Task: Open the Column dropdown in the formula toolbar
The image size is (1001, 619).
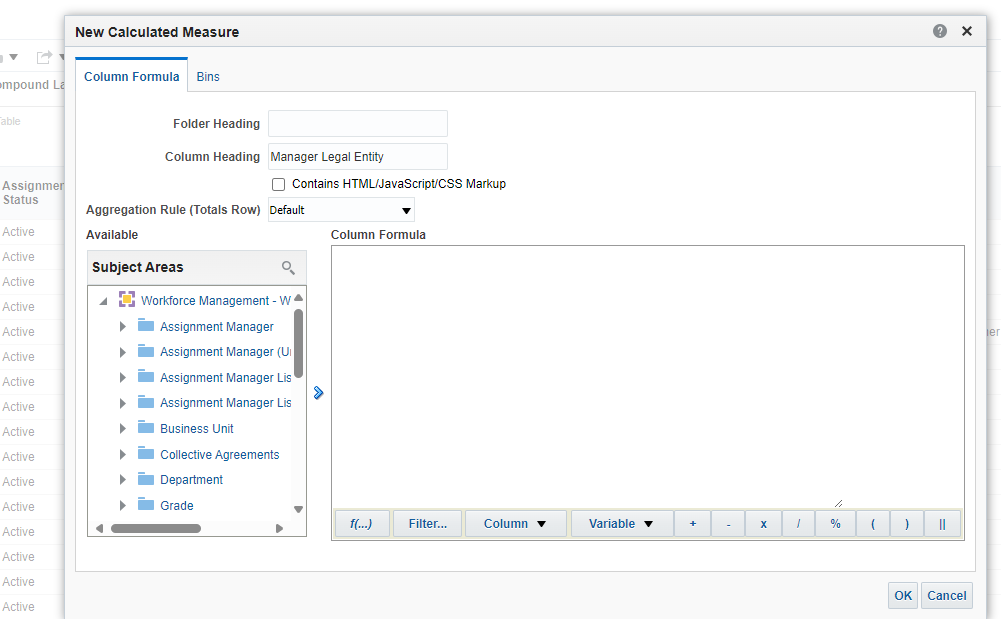Action: (x=516, y=523)
